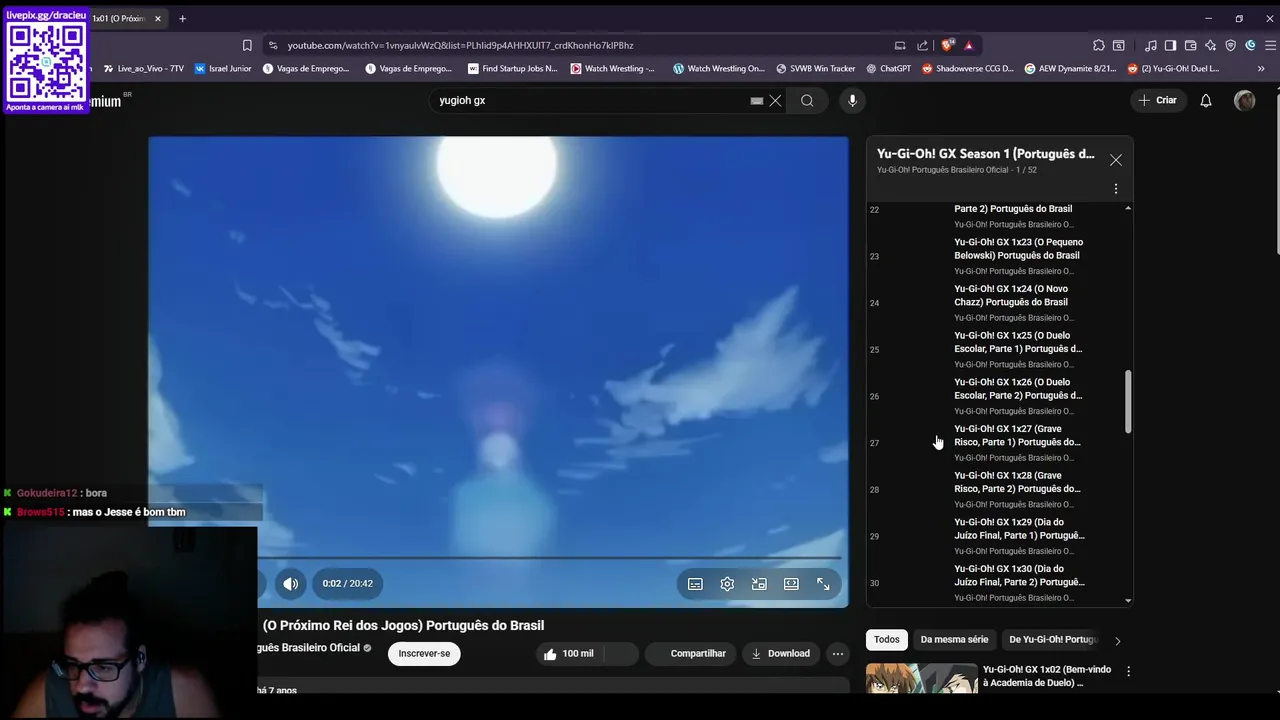Clear the yugioh gx search text

click(x=775, y=100)
